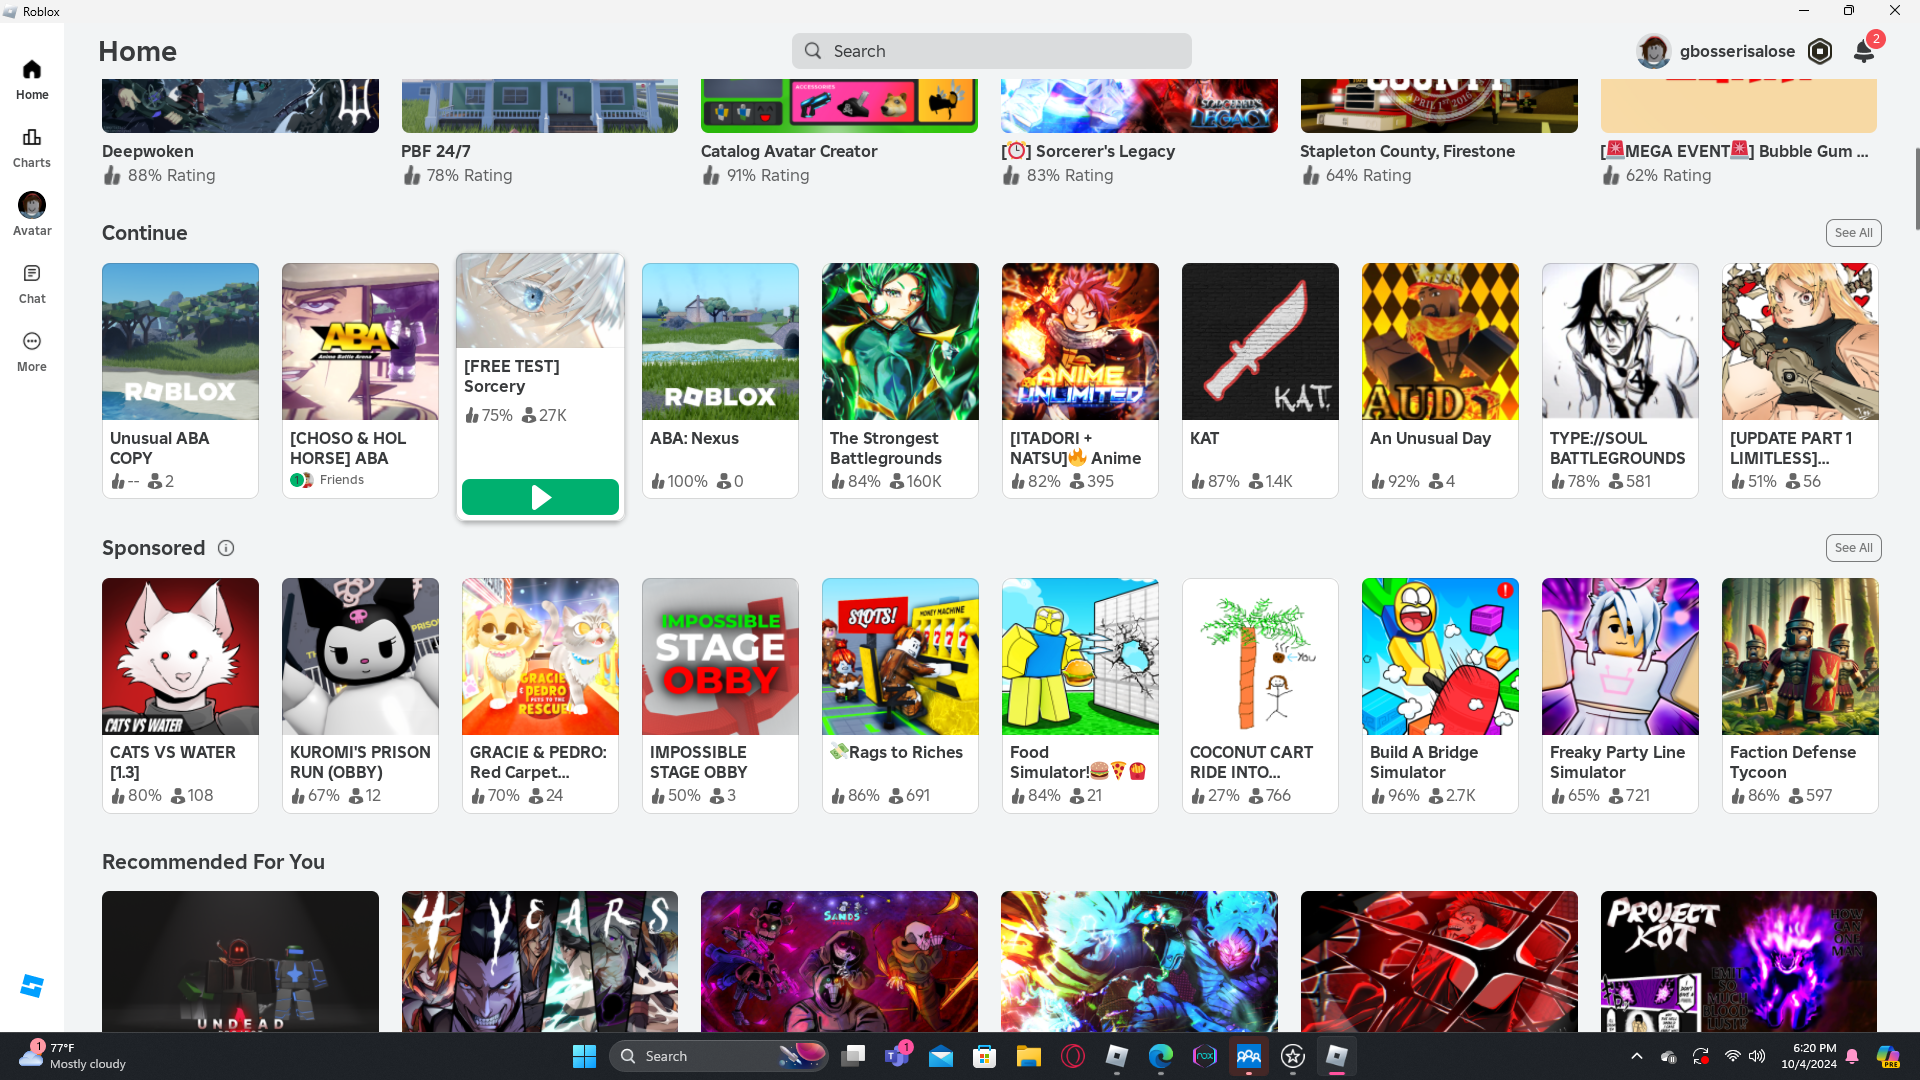Open the Anime Unlimited game card
The height and width of the screenshot is (1080, 1920).
click(1080, 380)
